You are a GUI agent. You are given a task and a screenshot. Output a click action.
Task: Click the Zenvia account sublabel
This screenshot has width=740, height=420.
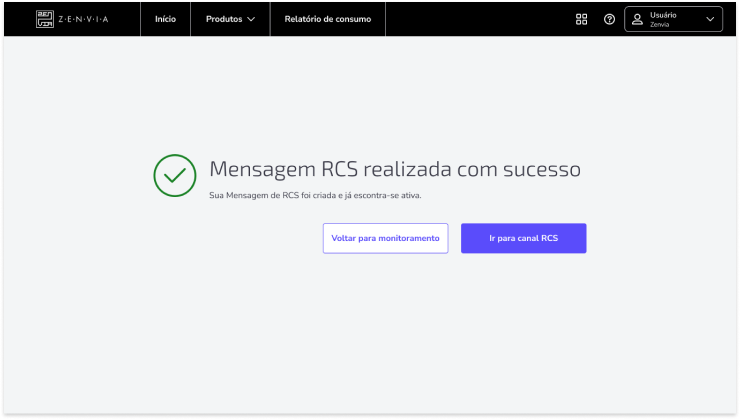[x=659, y=25]
